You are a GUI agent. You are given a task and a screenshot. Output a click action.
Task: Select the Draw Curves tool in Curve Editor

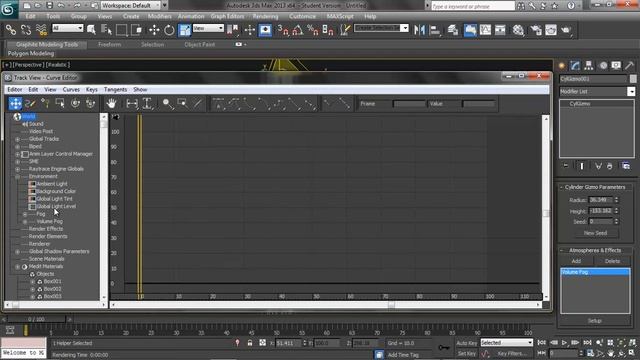point(30,104)
